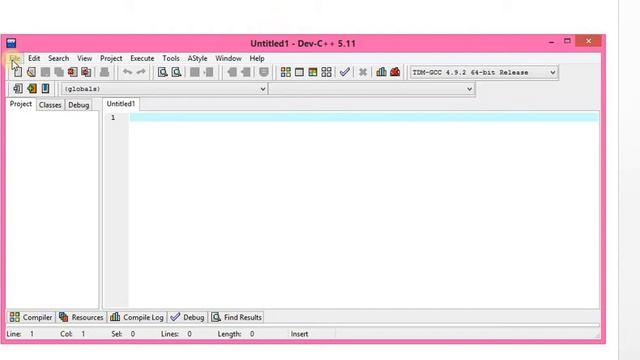Click the Undo arrow icon
Screen dimensions: 640x360
click(127, 72)
